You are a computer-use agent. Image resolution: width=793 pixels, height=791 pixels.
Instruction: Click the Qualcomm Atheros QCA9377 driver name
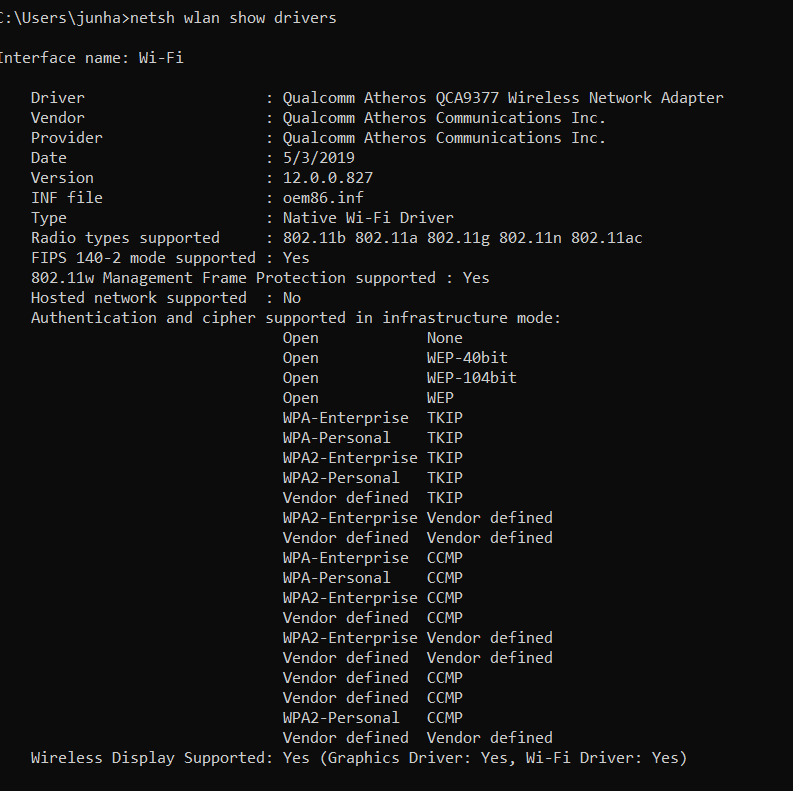pyautogui.click(x=503, y=98)
